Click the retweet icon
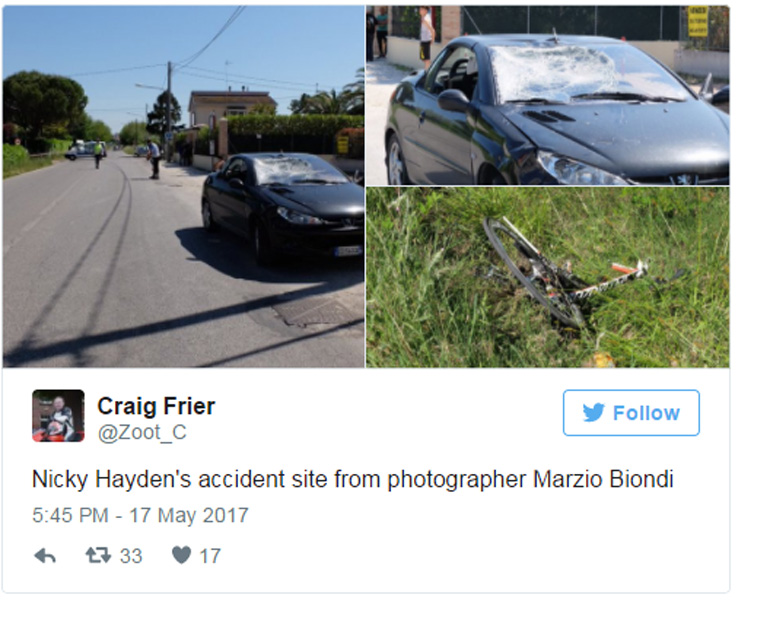770x620 pixels. coord(98,556)
